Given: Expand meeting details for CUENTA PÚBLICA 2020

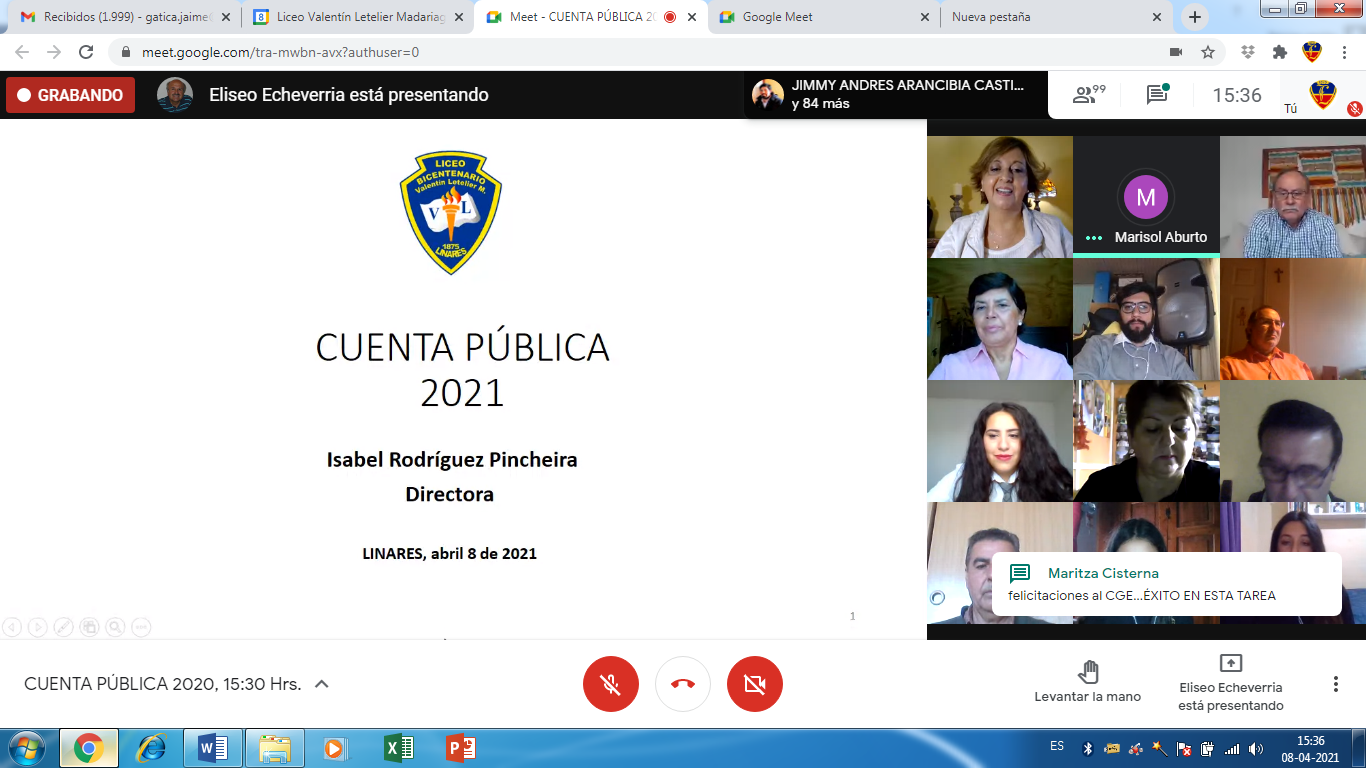Looking at the screenshot, I should pyautogui.click(x=322, y=684).
